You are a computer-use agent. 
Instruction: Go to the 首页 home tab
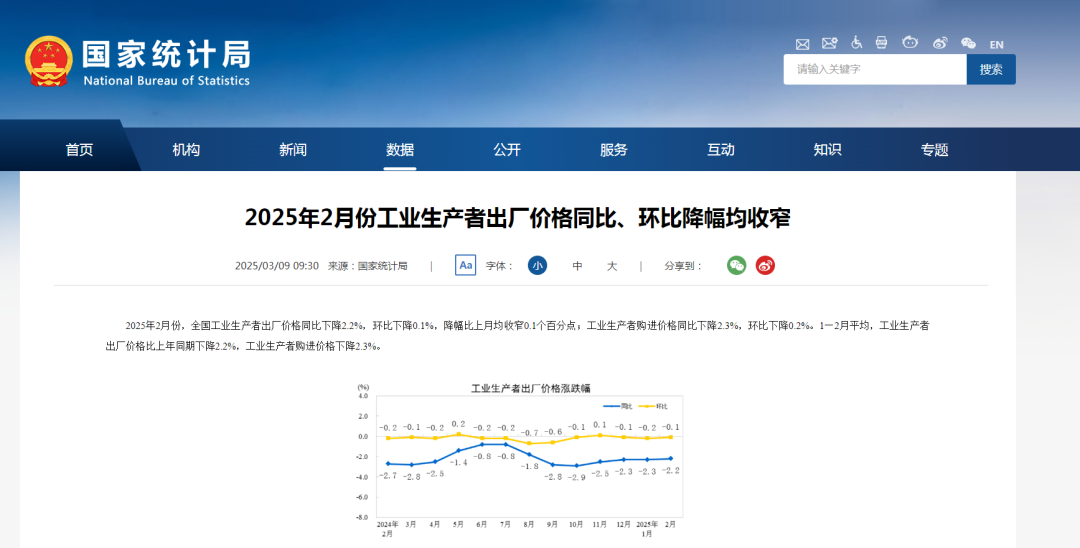(x=79, y=149)
